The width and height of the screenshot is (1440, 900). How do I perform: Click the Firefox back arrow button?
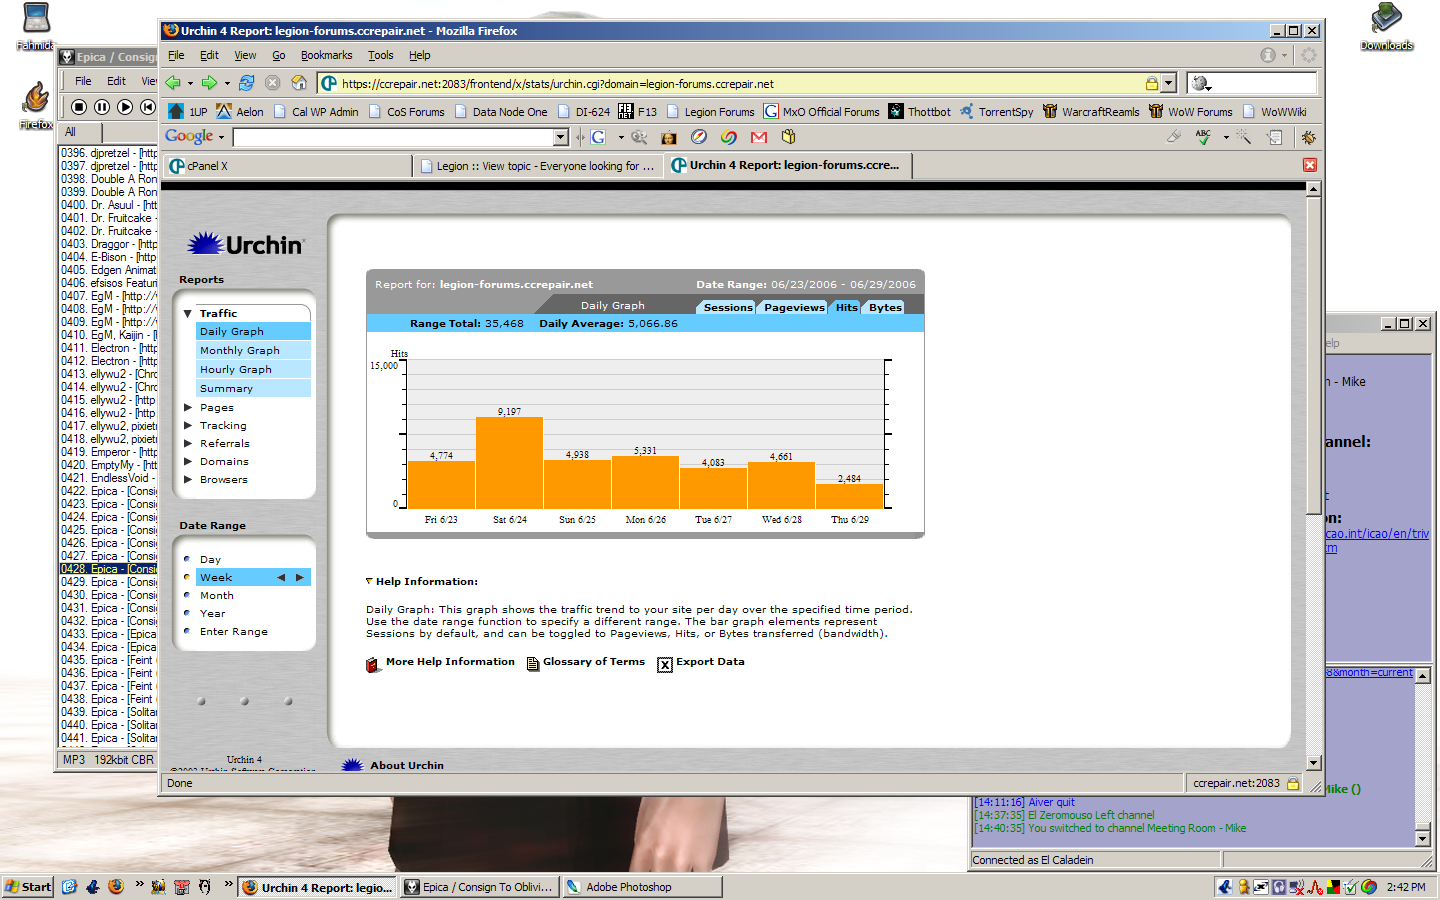click(174, 83)
